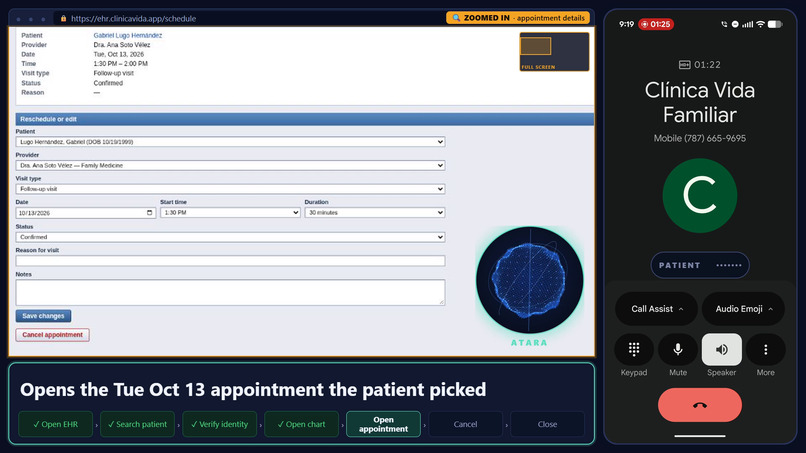Click the FULL SCREEN minimap thumbnail
Image resolution: width=806 pixels, height=453 pixels.
tap(554, 52)
